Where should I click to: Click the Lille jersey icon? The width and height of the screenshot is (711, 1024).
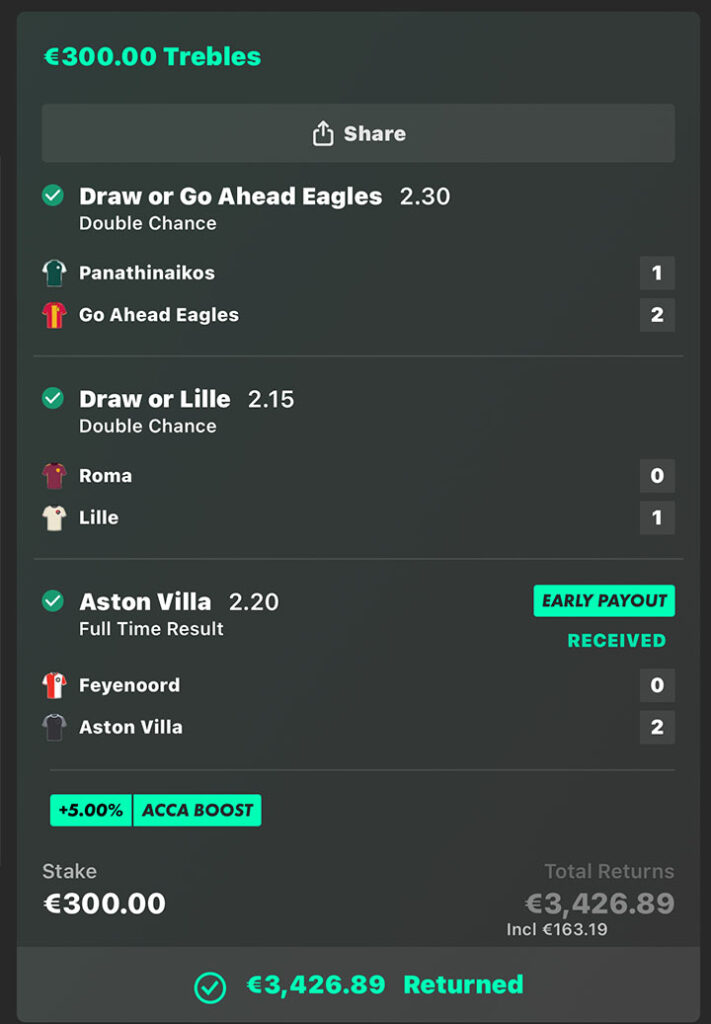pyautogui.click(x=54, y=517)
